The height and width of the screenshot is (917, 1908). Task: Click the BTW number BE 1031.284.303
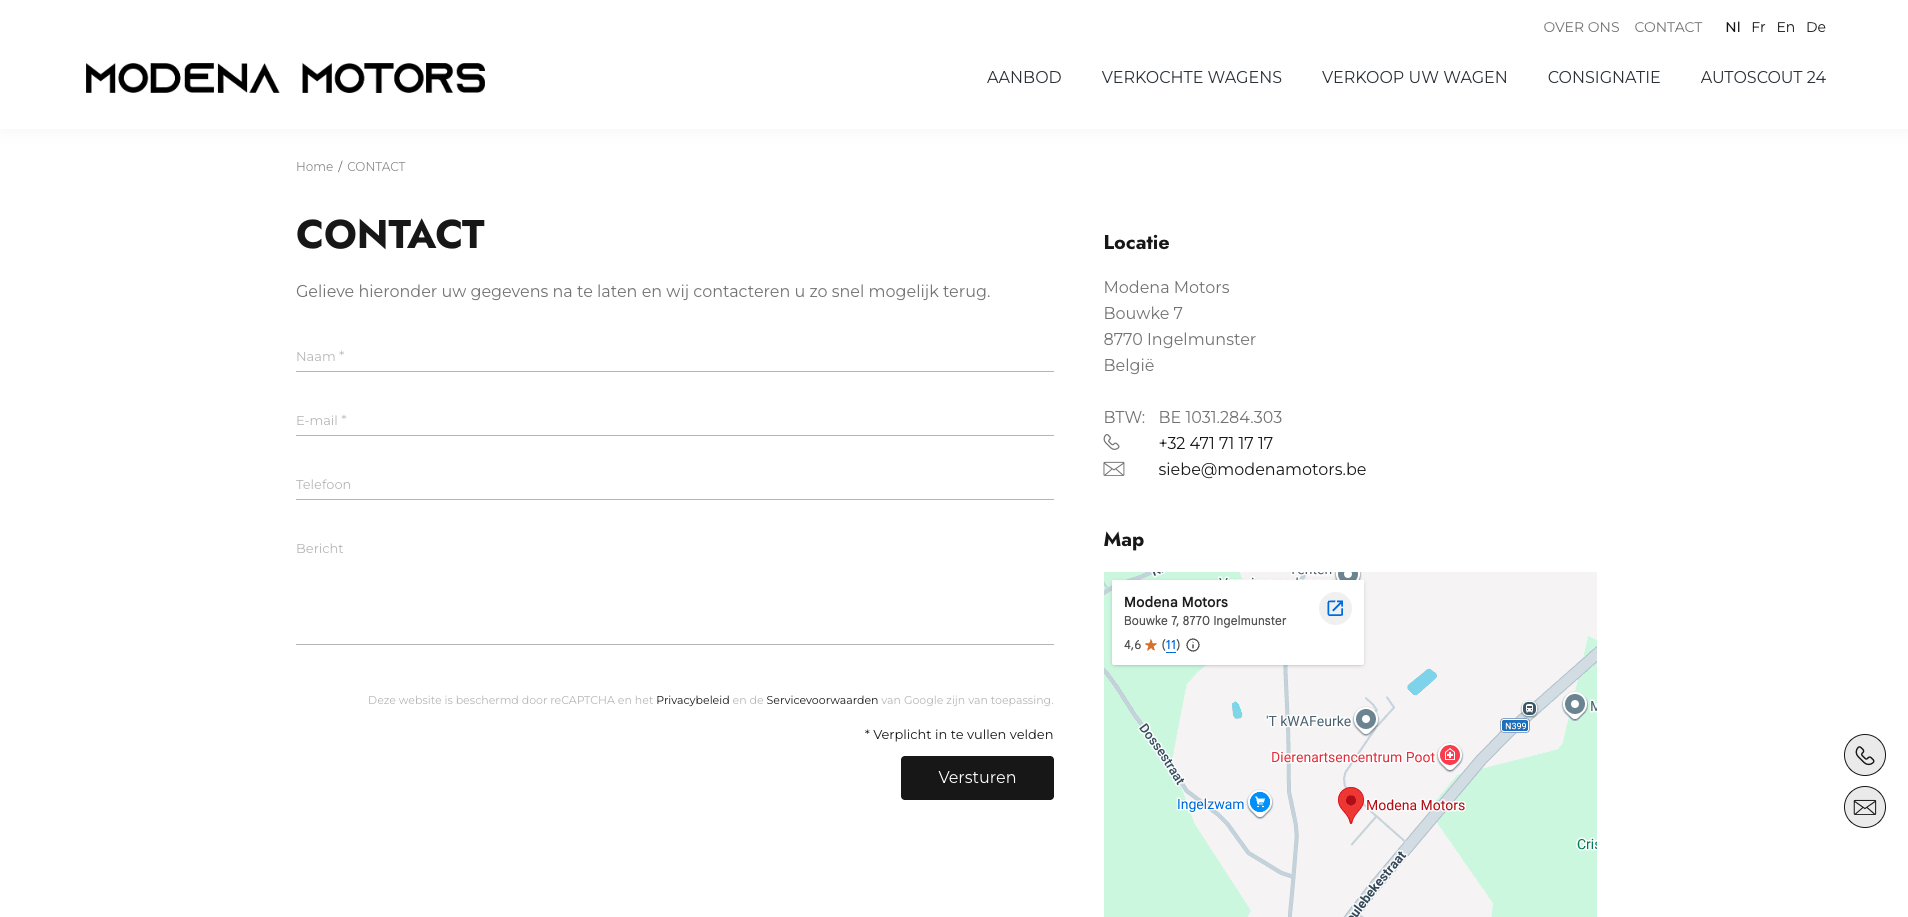1220,417
